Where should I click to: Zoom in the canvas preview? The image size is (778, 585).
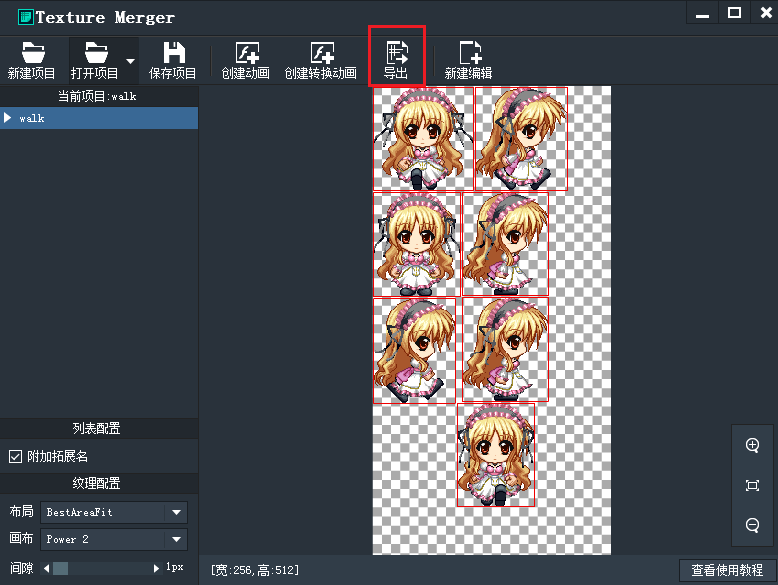point(752,445)
